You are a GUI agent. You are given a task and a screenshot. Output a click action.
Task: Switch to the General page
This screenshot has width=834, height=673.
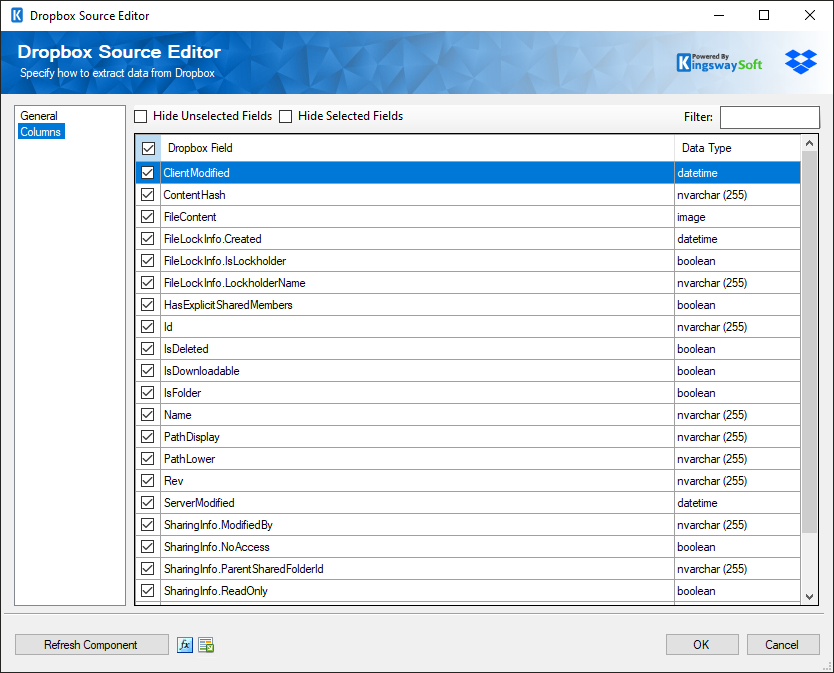pyautogui.click(x=39, y=115)
